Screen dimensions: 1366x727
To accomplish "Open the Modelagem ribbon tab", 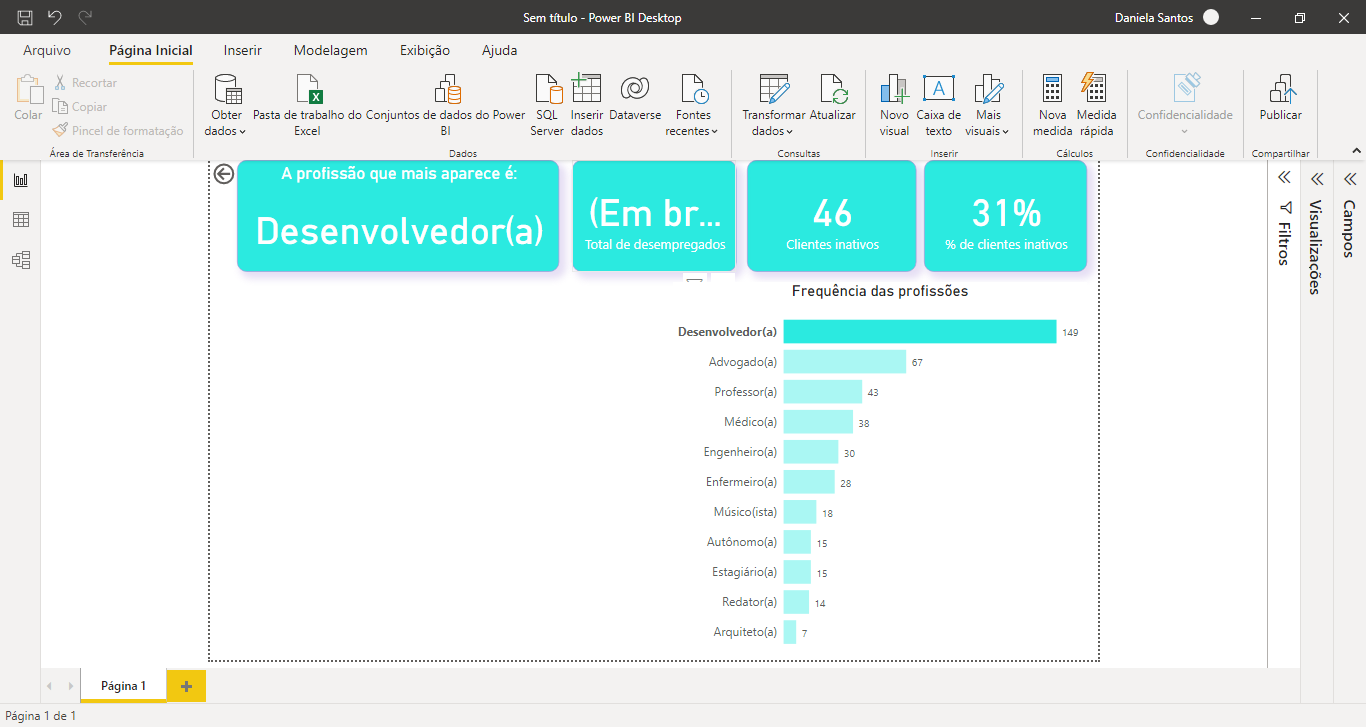I will [x=330, y=50].
